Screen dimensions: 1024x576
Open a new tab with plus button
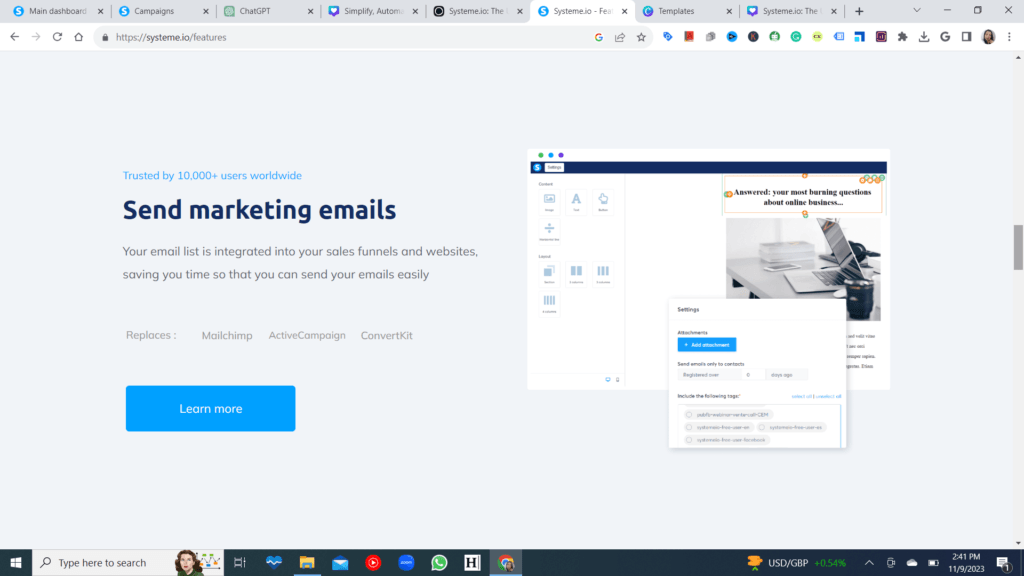[x=859, y=11]
